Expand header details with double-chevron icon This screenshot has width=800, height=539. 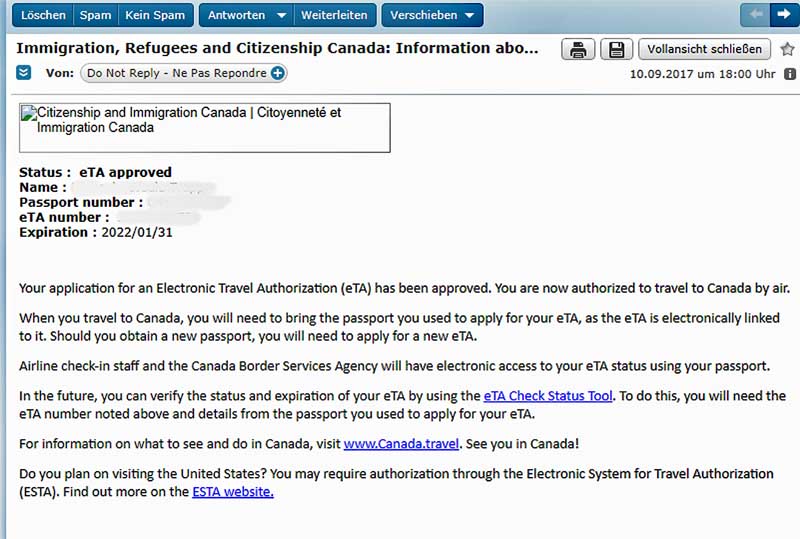25,73
